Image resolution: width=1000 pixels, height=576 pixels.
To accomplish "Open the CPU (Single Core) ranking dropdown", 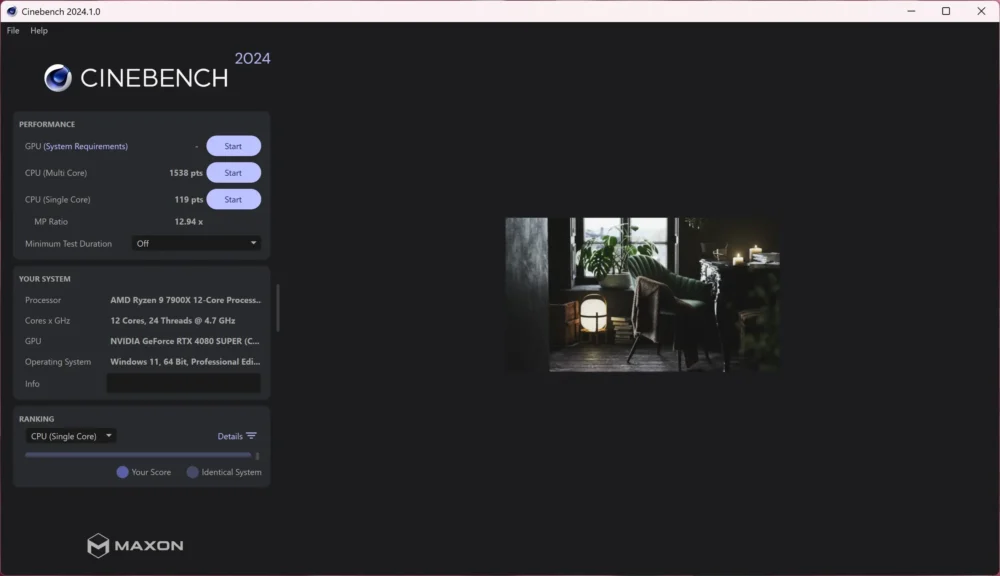I will point(71,436).
